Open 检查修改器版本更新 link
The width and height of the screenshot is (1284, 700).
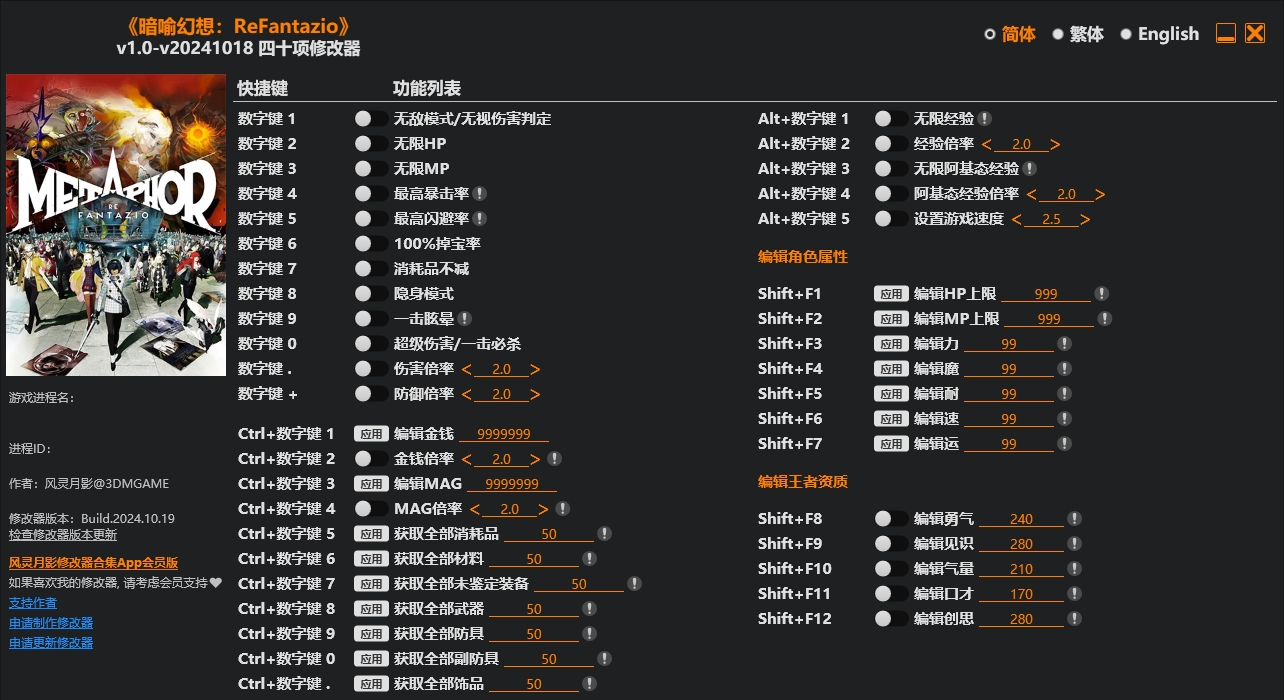pyautogui.click(x=63, y=534)
